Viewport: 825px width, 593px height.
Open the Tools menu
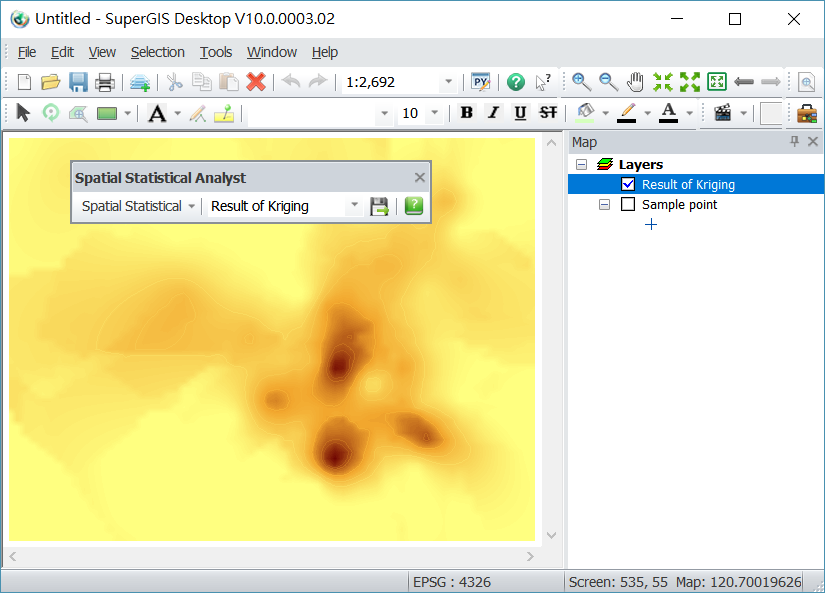(x=216, y=52)
